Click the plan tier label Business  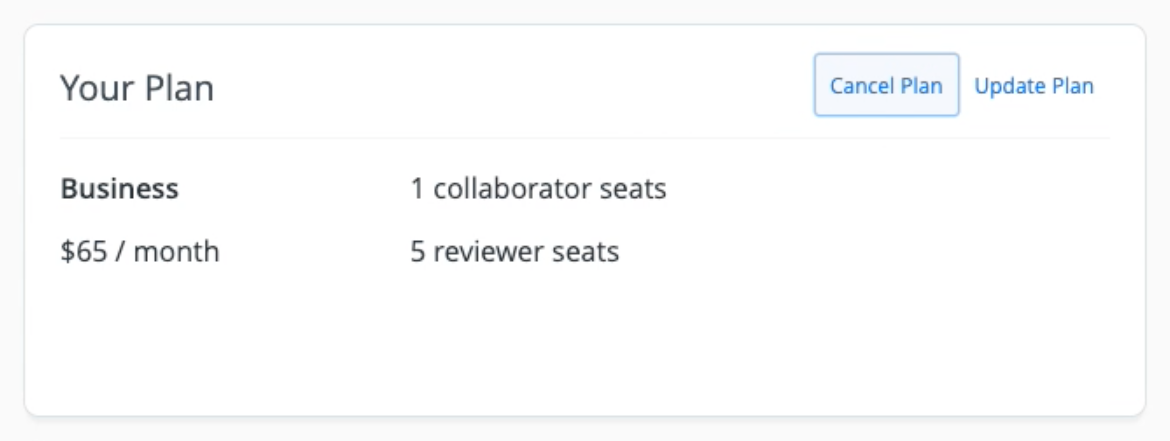click(x=120, y=188)
